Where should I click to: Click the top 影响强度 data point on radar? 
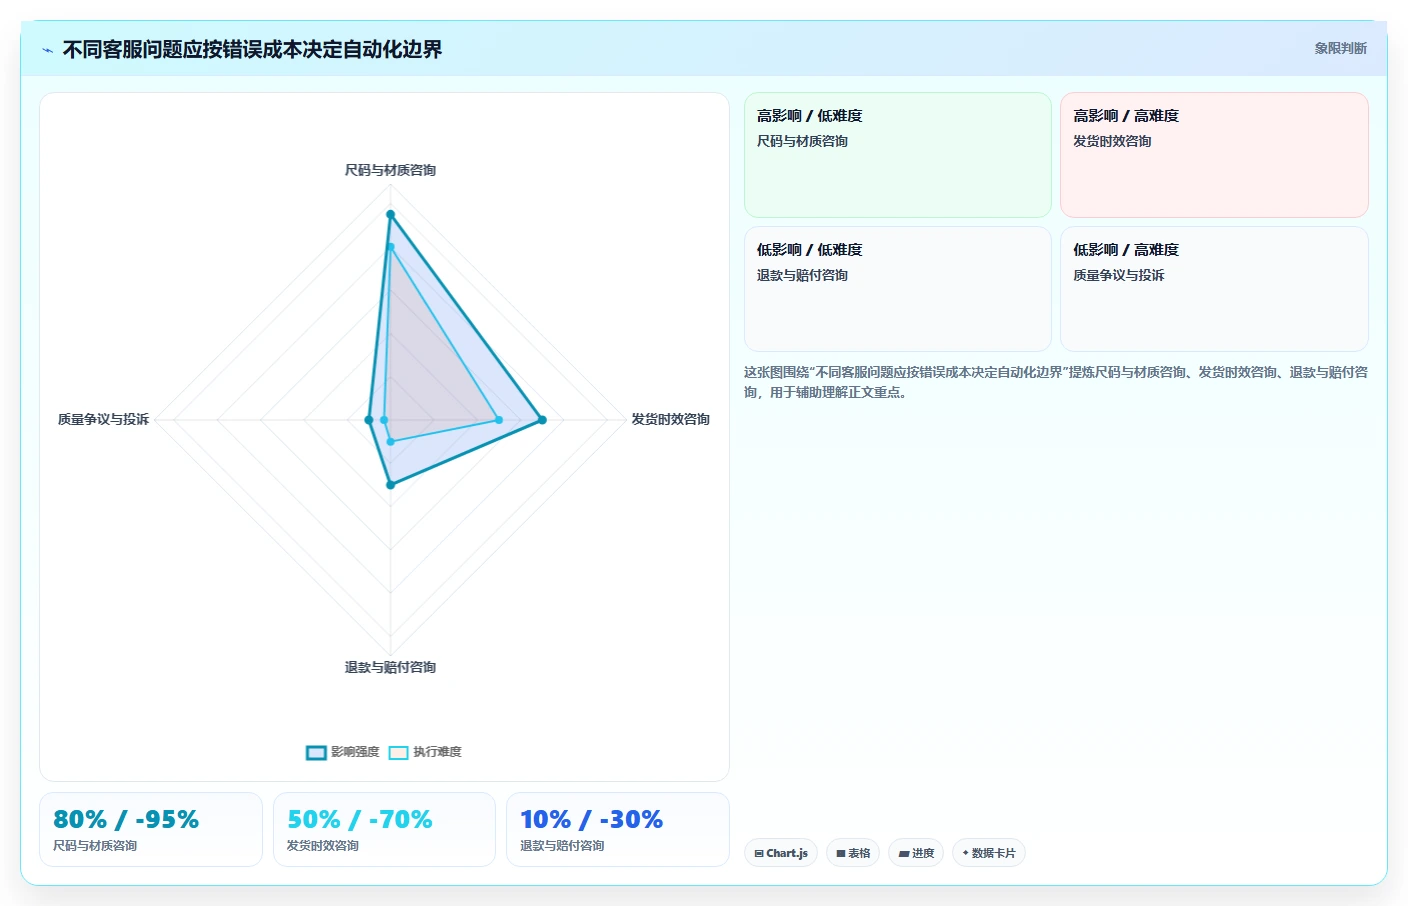pyautogui.click(x=390, y=214)
